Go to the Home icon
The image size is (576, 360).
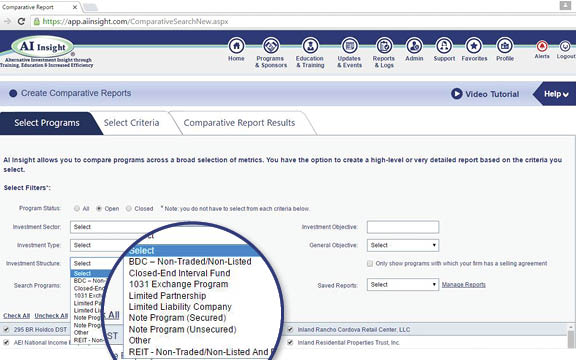click(236, 46)
